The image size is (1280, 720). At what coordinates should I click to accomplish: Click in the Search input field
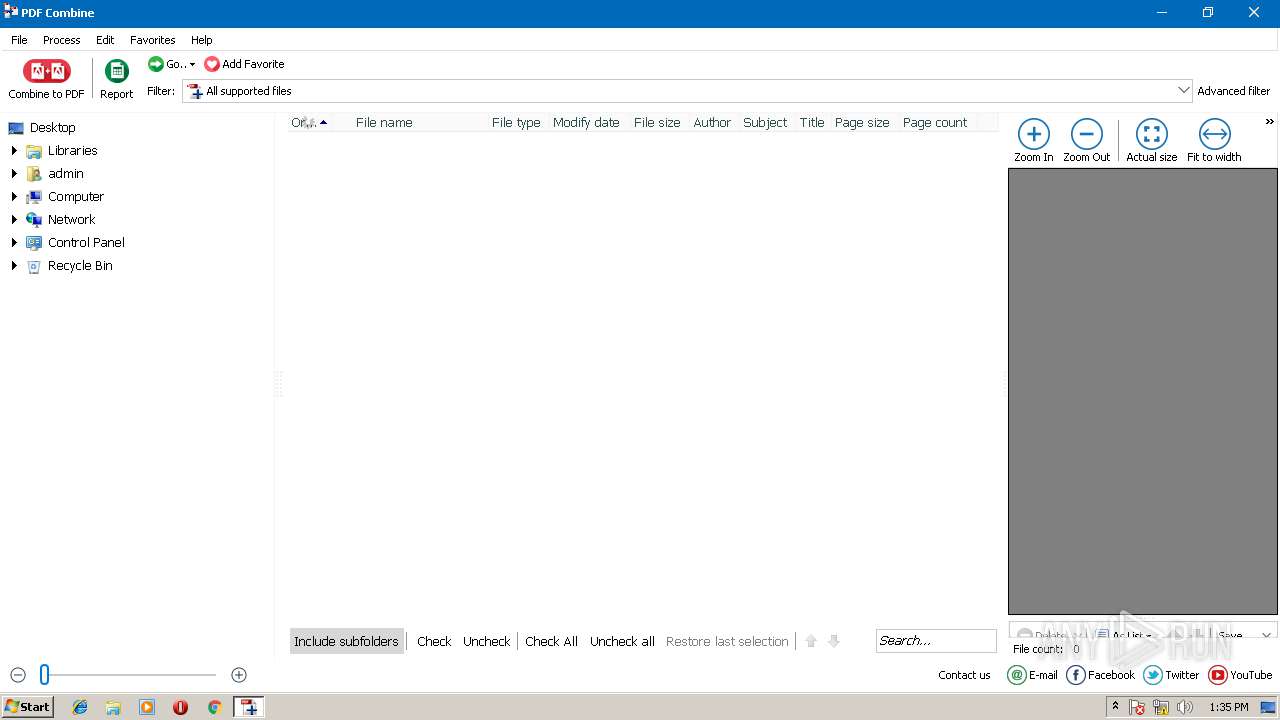pyautogui.click(x=936, y=641)
